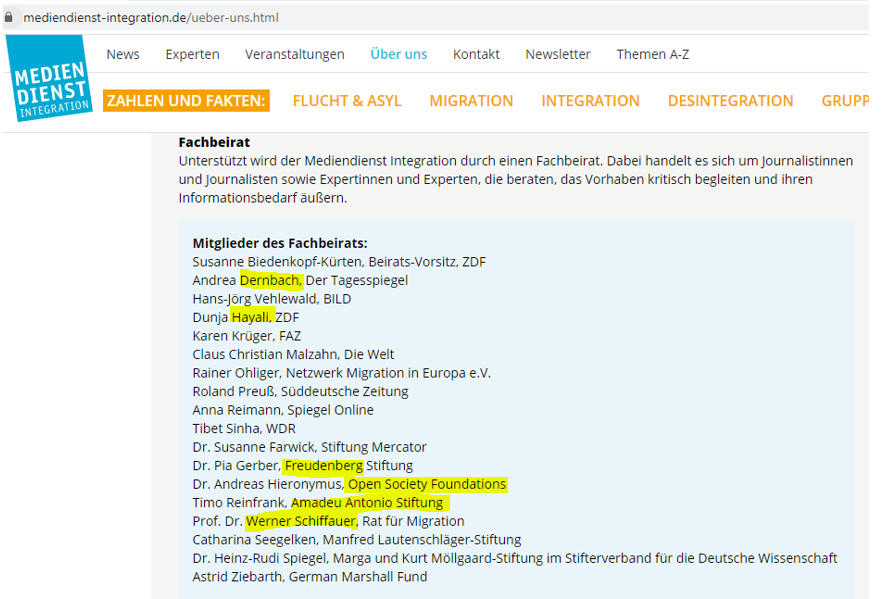Open Themen A-Z index

652,54
